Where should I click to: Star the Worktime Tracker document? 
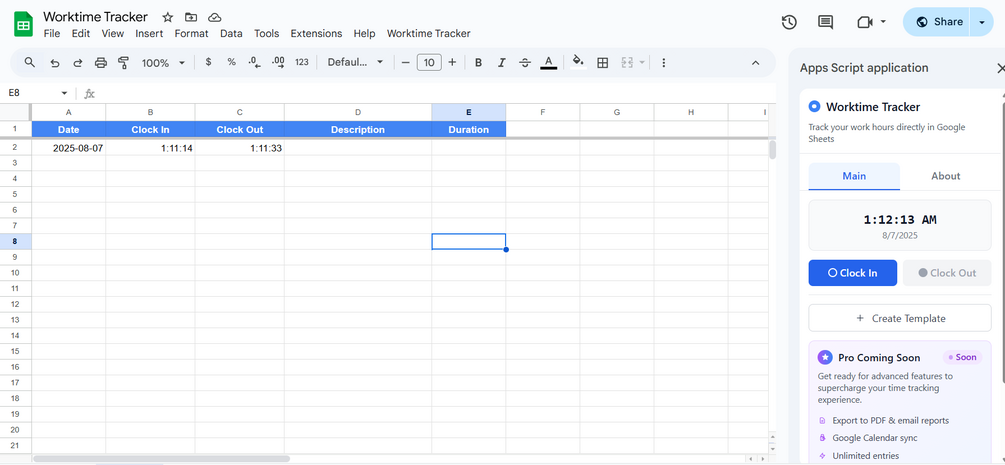167,17
